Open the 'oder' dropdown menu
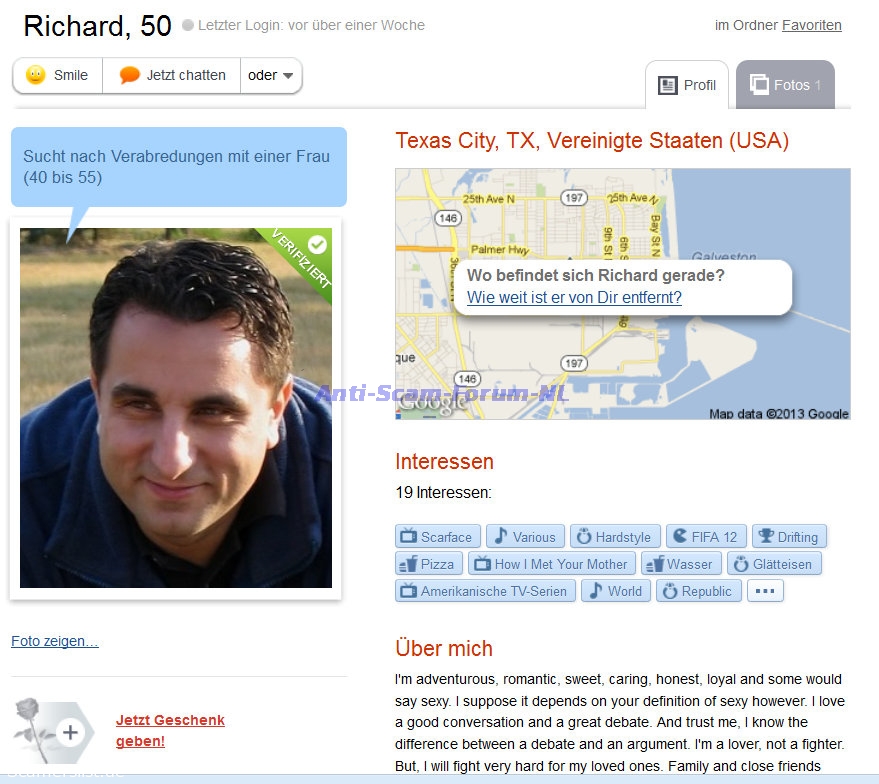879x784 pixels. [x=271, y=75]
